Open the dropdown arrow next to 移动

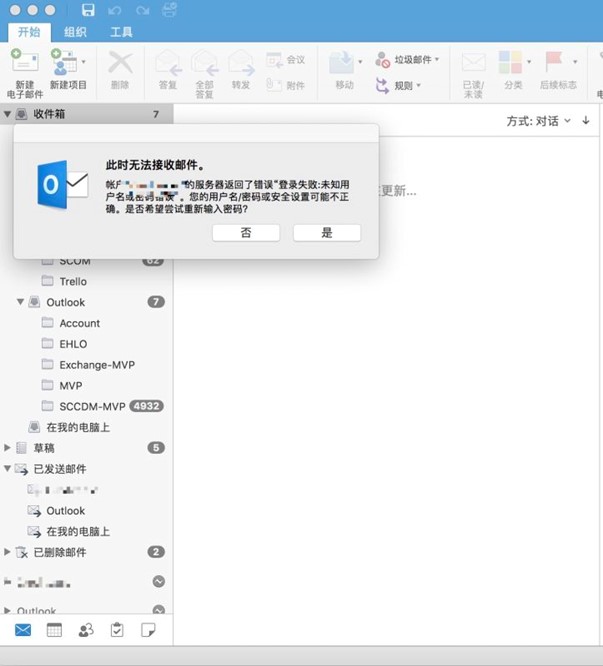[x=360, y=62]
